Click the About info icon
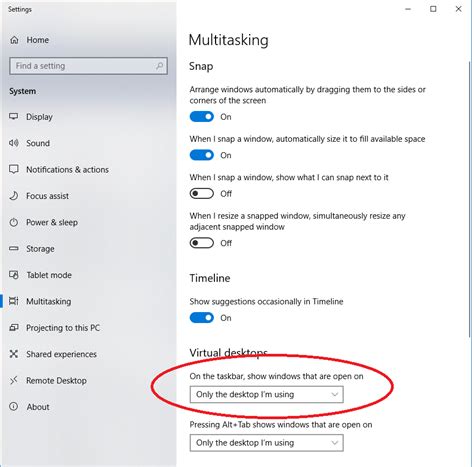Viewport: 474px width, 467px height. (14, 406)
